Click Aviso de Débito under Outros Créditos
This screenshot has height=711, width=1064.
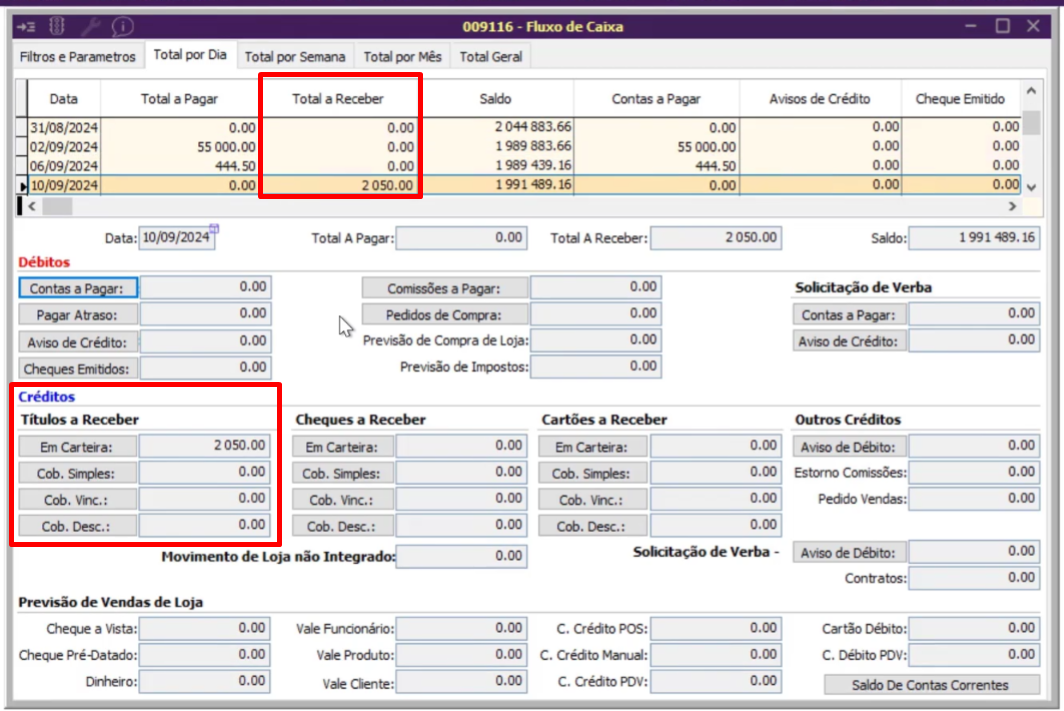coord(849,447)
